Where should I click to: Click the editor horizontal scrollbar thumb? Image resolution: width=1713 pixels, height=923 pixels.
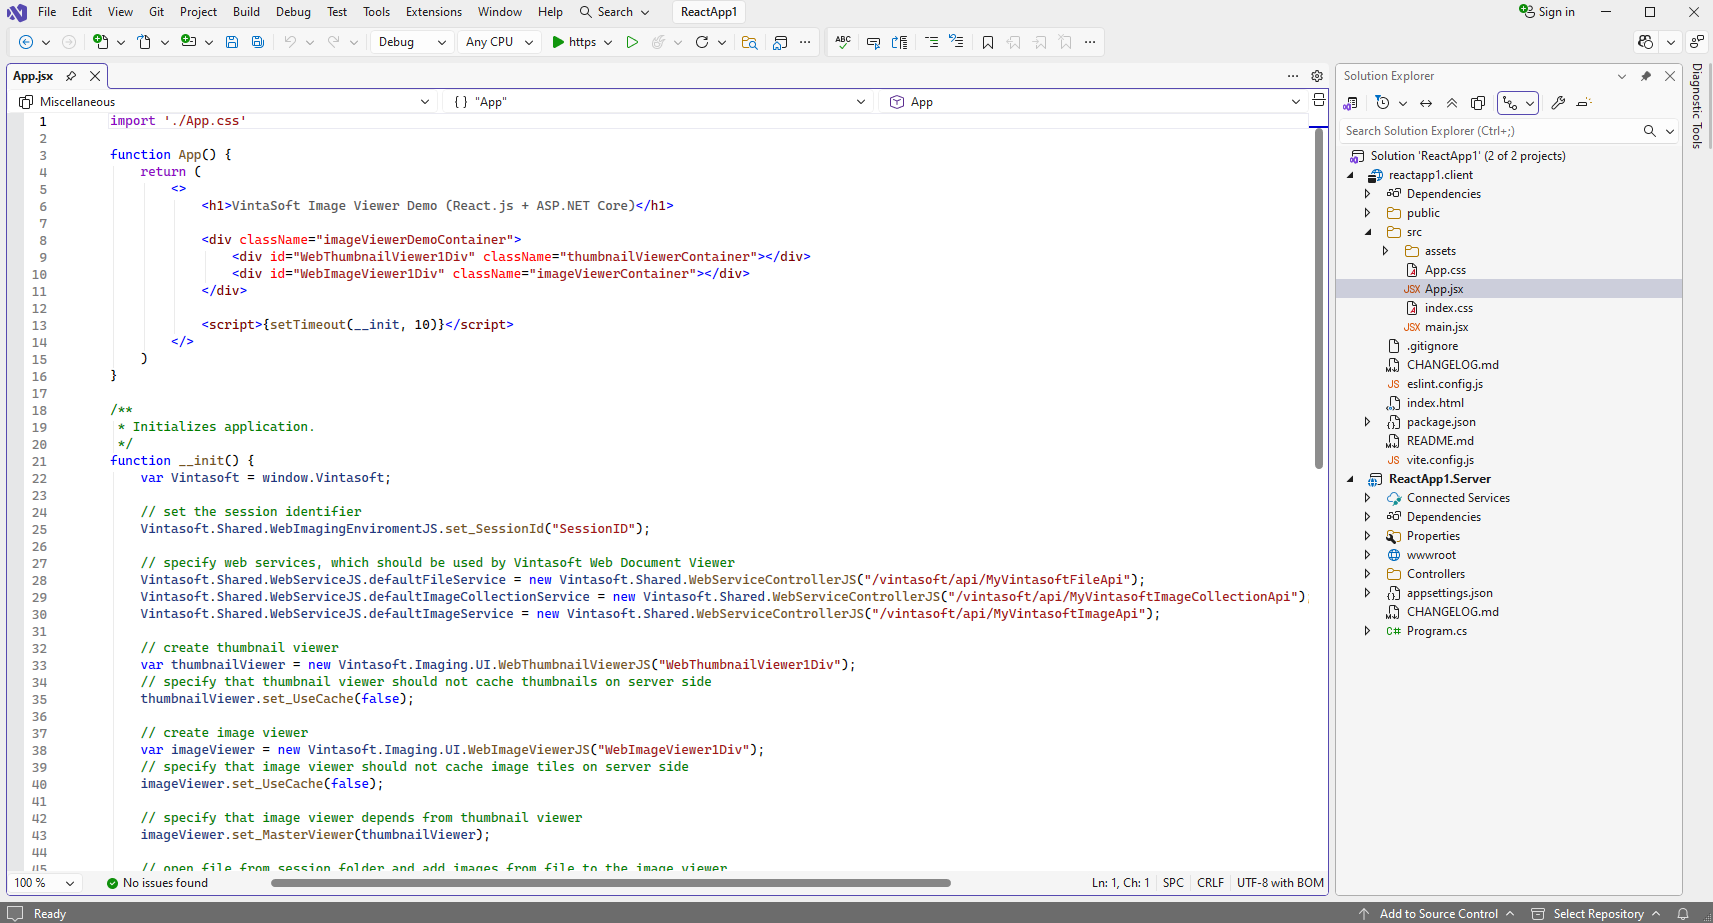click(610, 883)
